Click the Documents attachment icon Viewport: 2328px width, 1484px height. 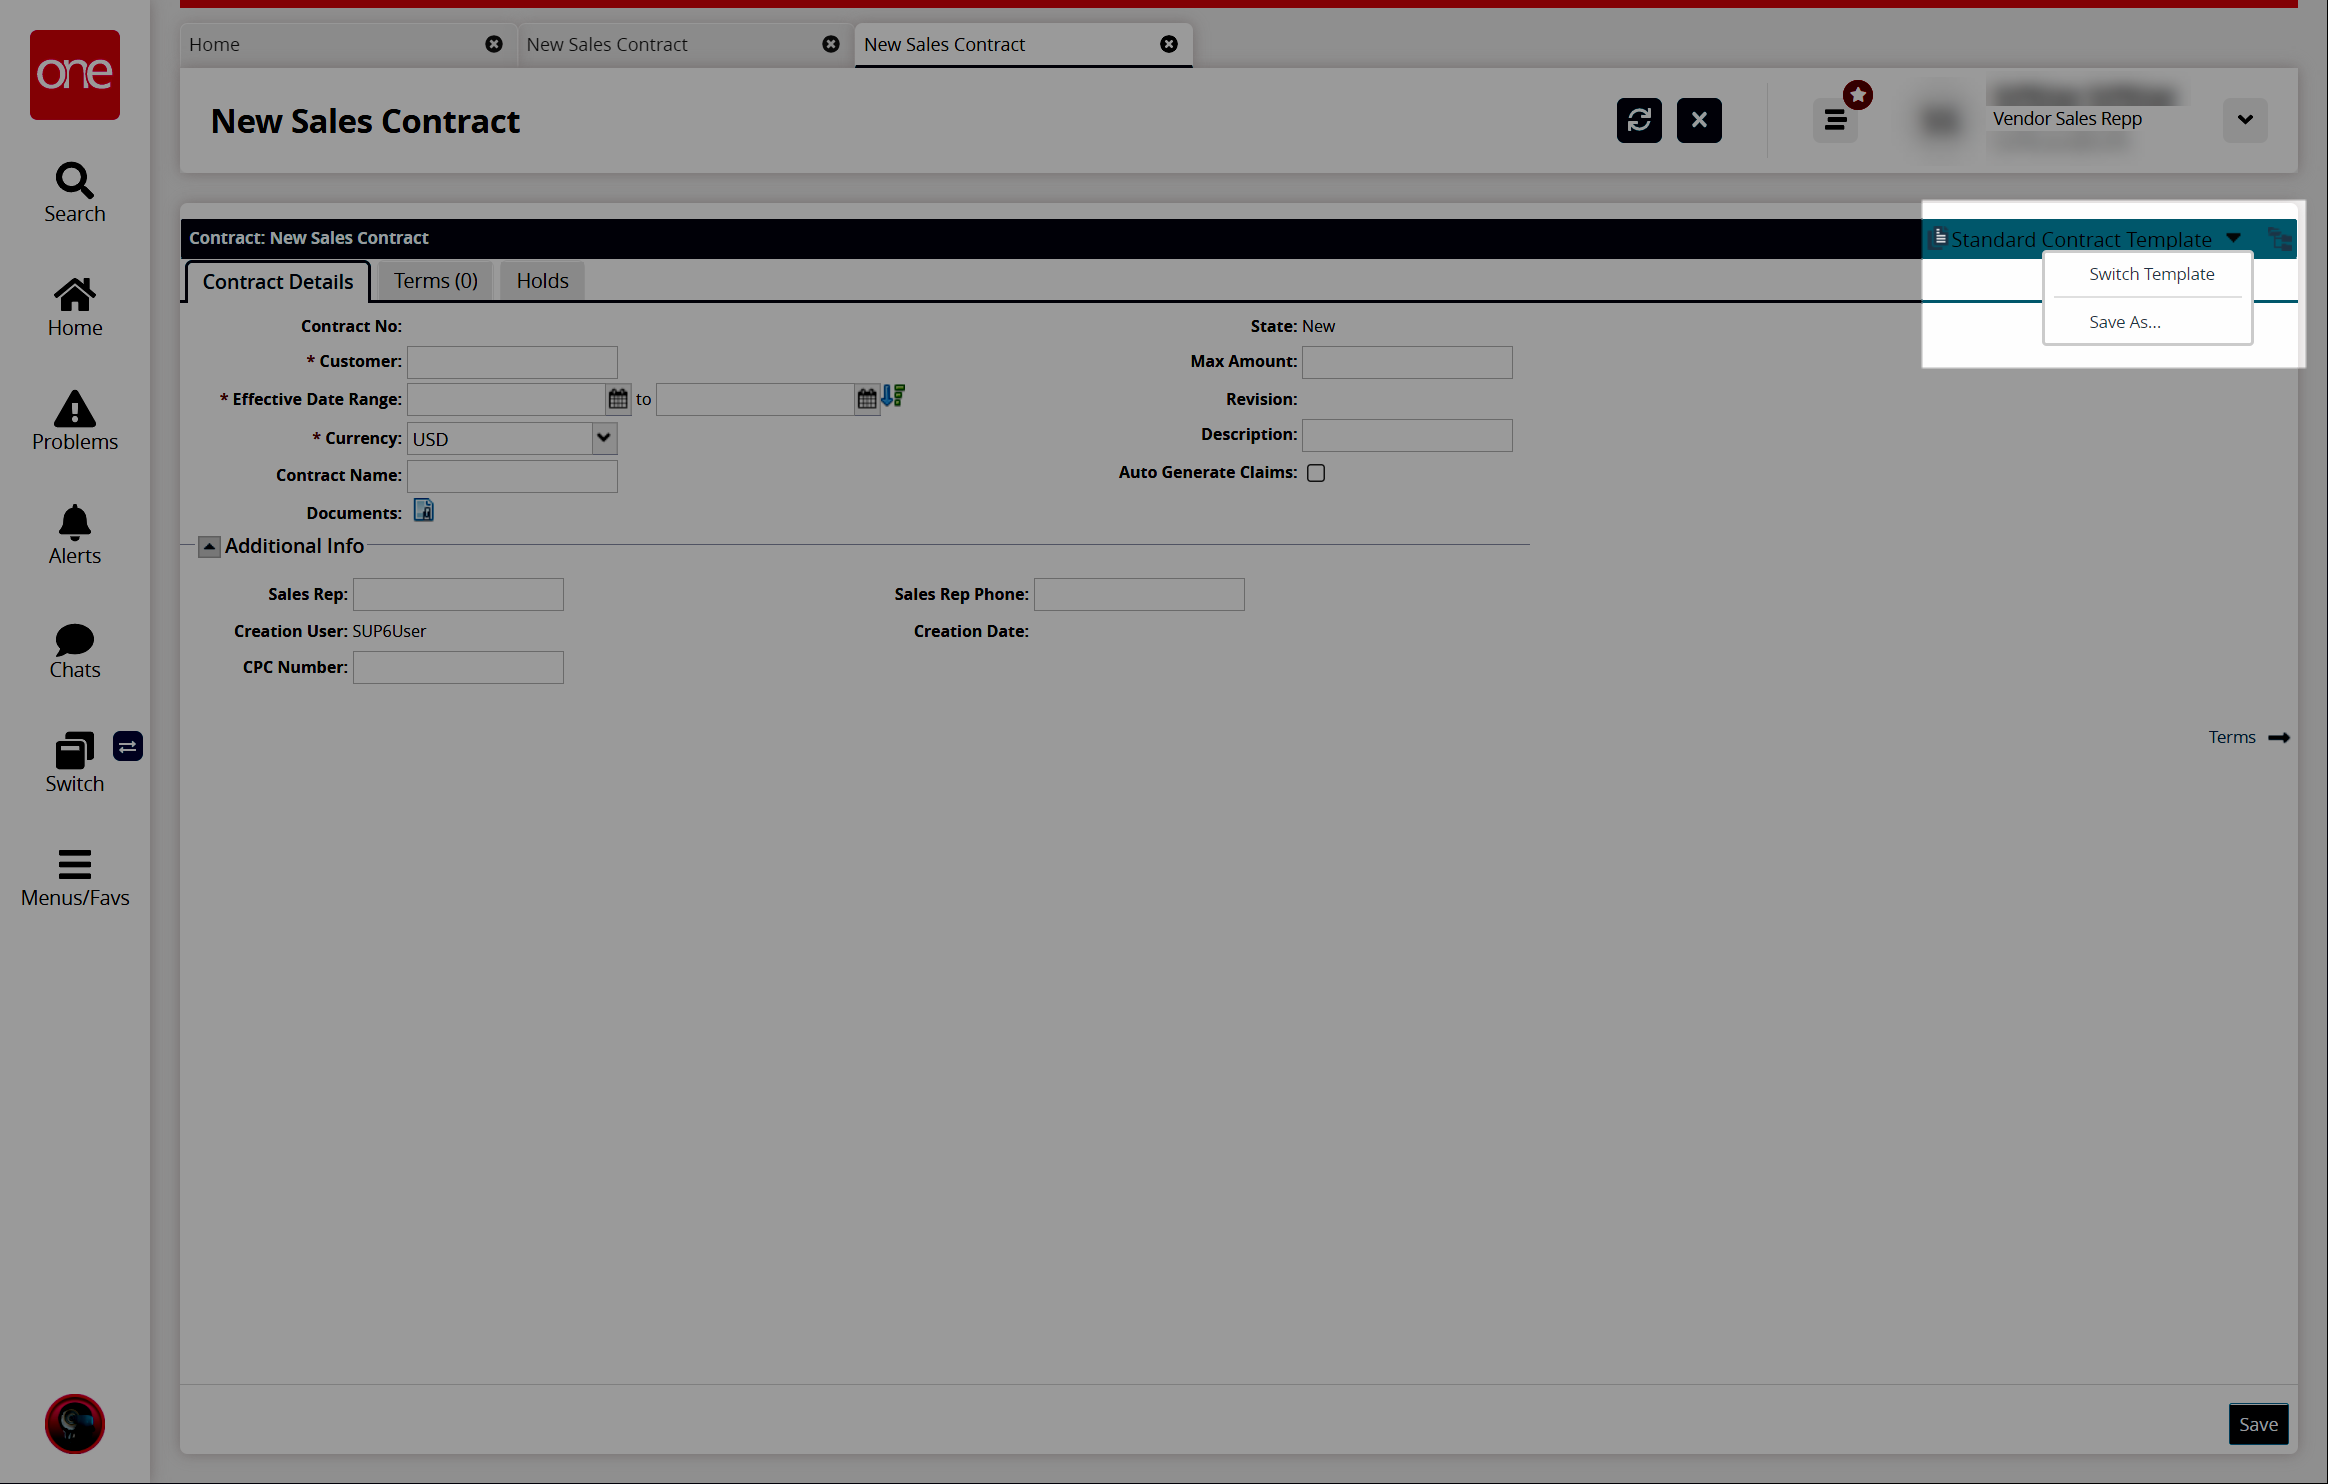point(421,512)
